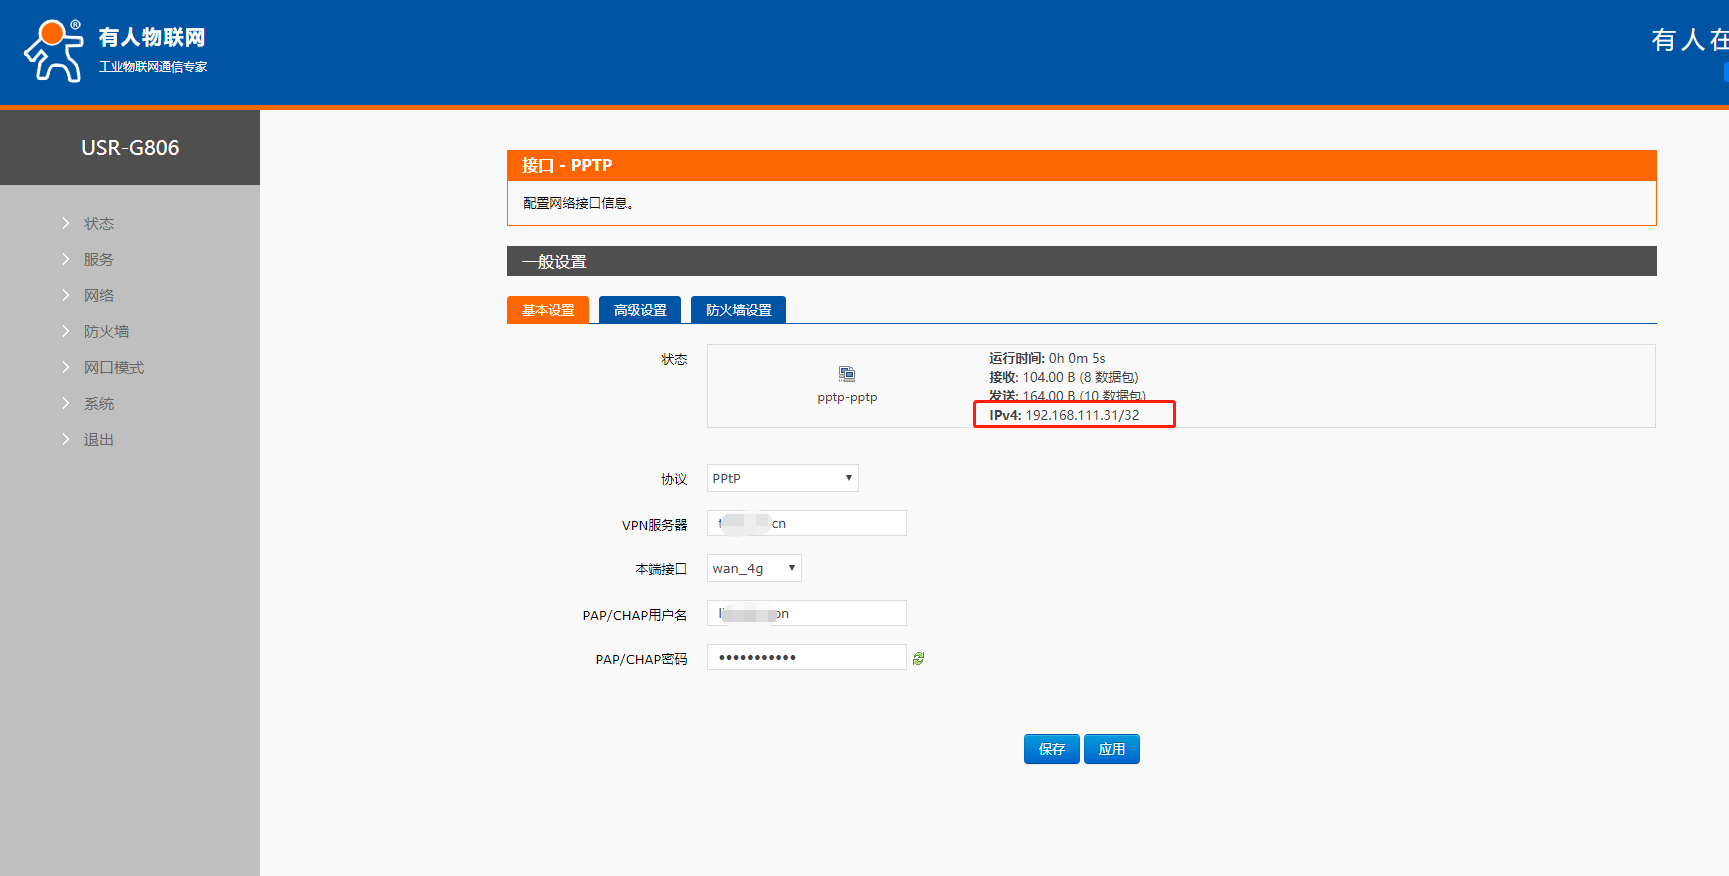The height and width of the screenshot is (876, 1729).
Task: Click the pptp-pptp interface status icon
Action: 847,374
